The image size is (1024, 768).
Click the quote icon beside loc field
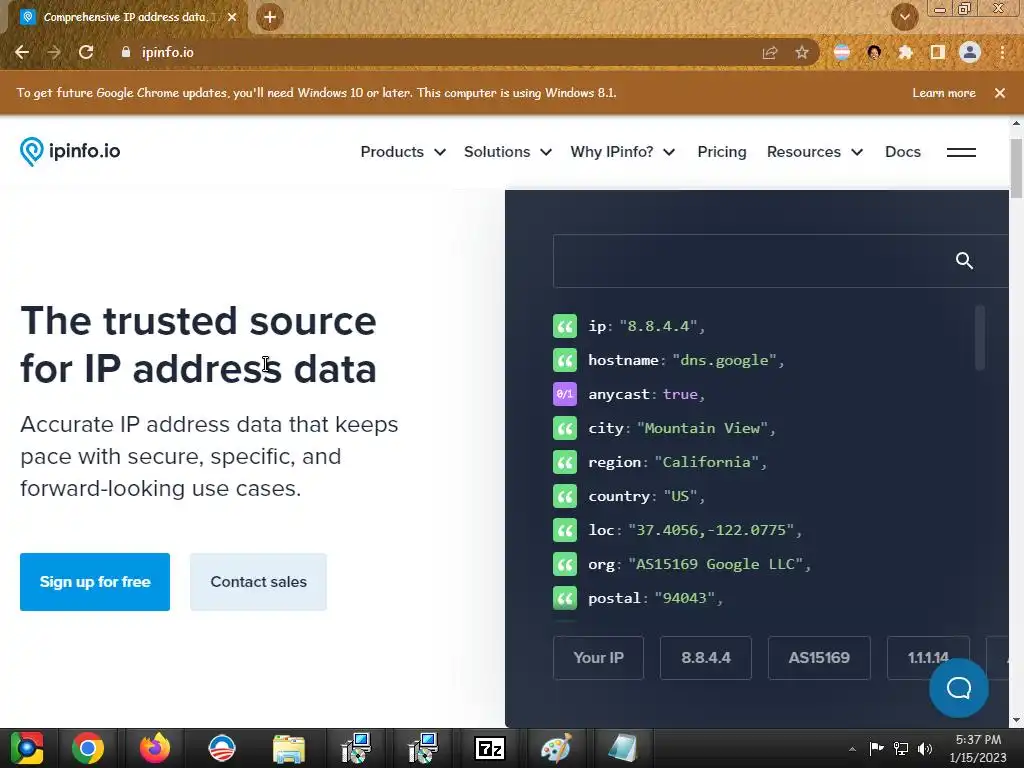tap(565, 530)
